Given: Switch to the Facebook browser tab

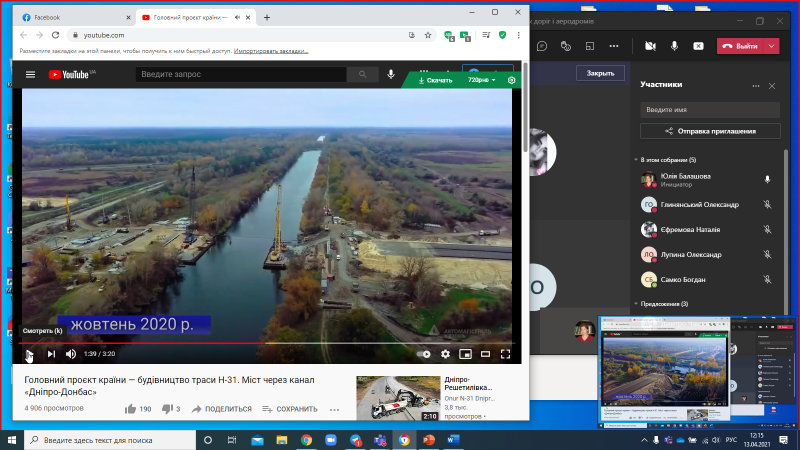Looking at the screenshot, I should pos(76,17).
